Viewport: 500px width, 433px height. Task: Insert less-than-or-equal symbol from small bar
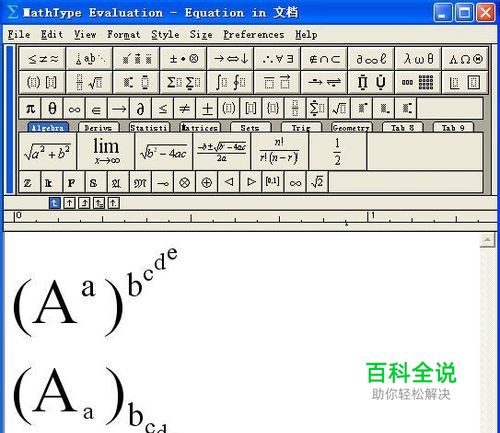163,108
